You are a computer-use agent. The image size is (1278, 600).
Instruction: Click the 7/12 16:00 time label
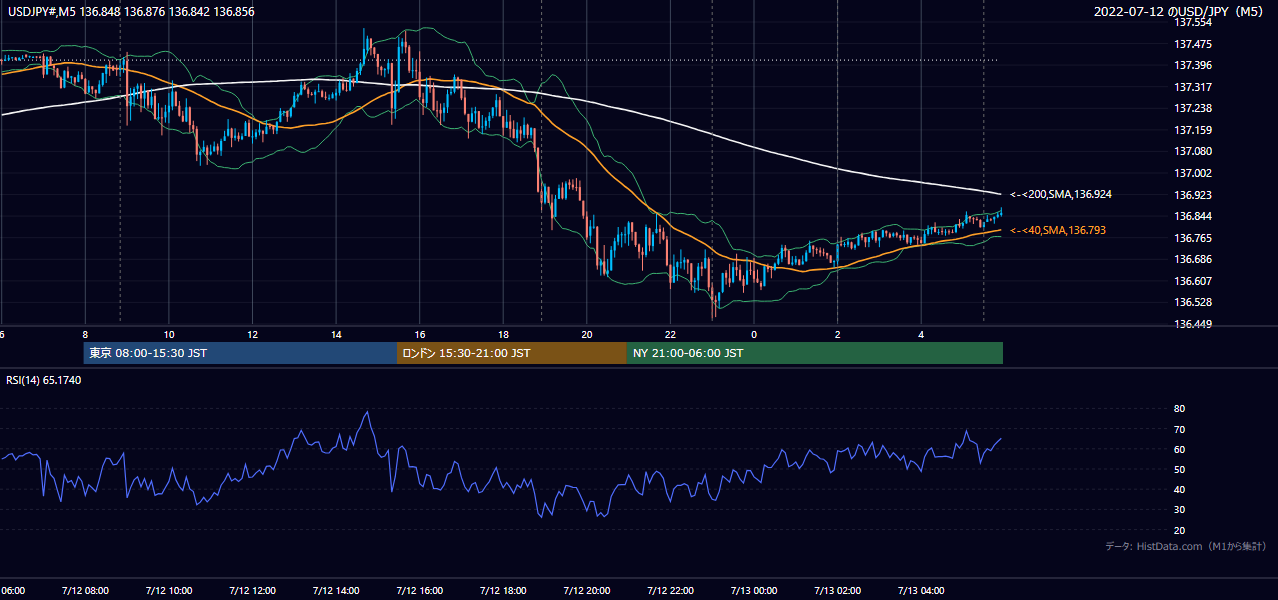[x=420, y=591]
